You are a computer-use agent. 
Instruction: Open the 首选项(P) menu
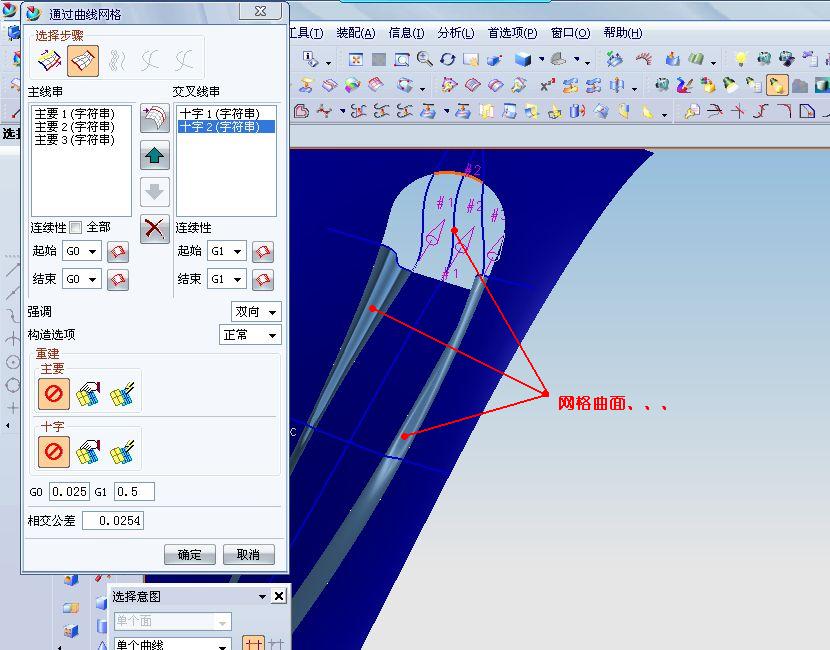(512, 33)
